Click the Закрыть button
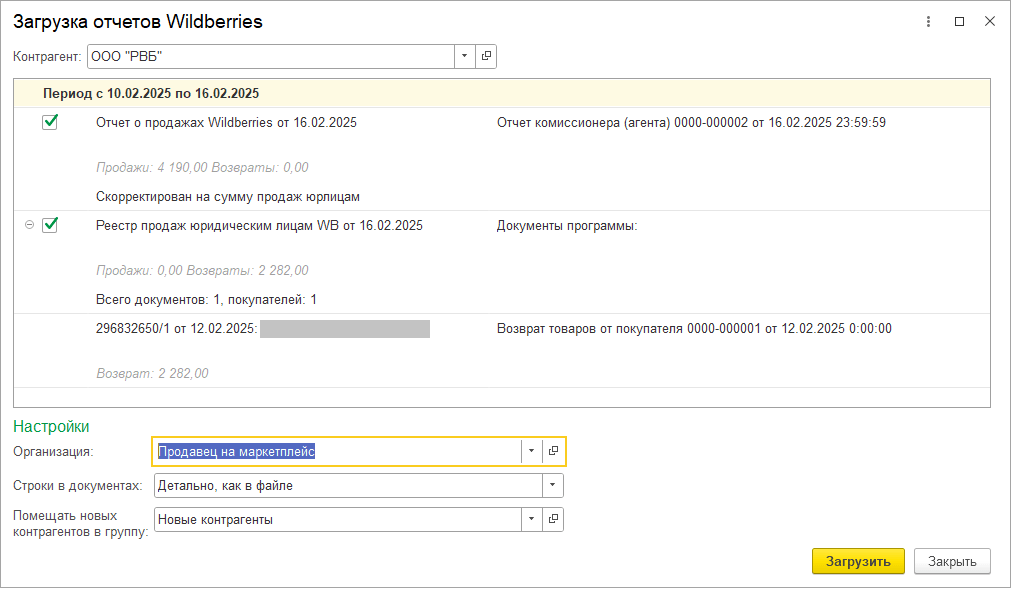The image size is (1012, 589). [951, 561]
